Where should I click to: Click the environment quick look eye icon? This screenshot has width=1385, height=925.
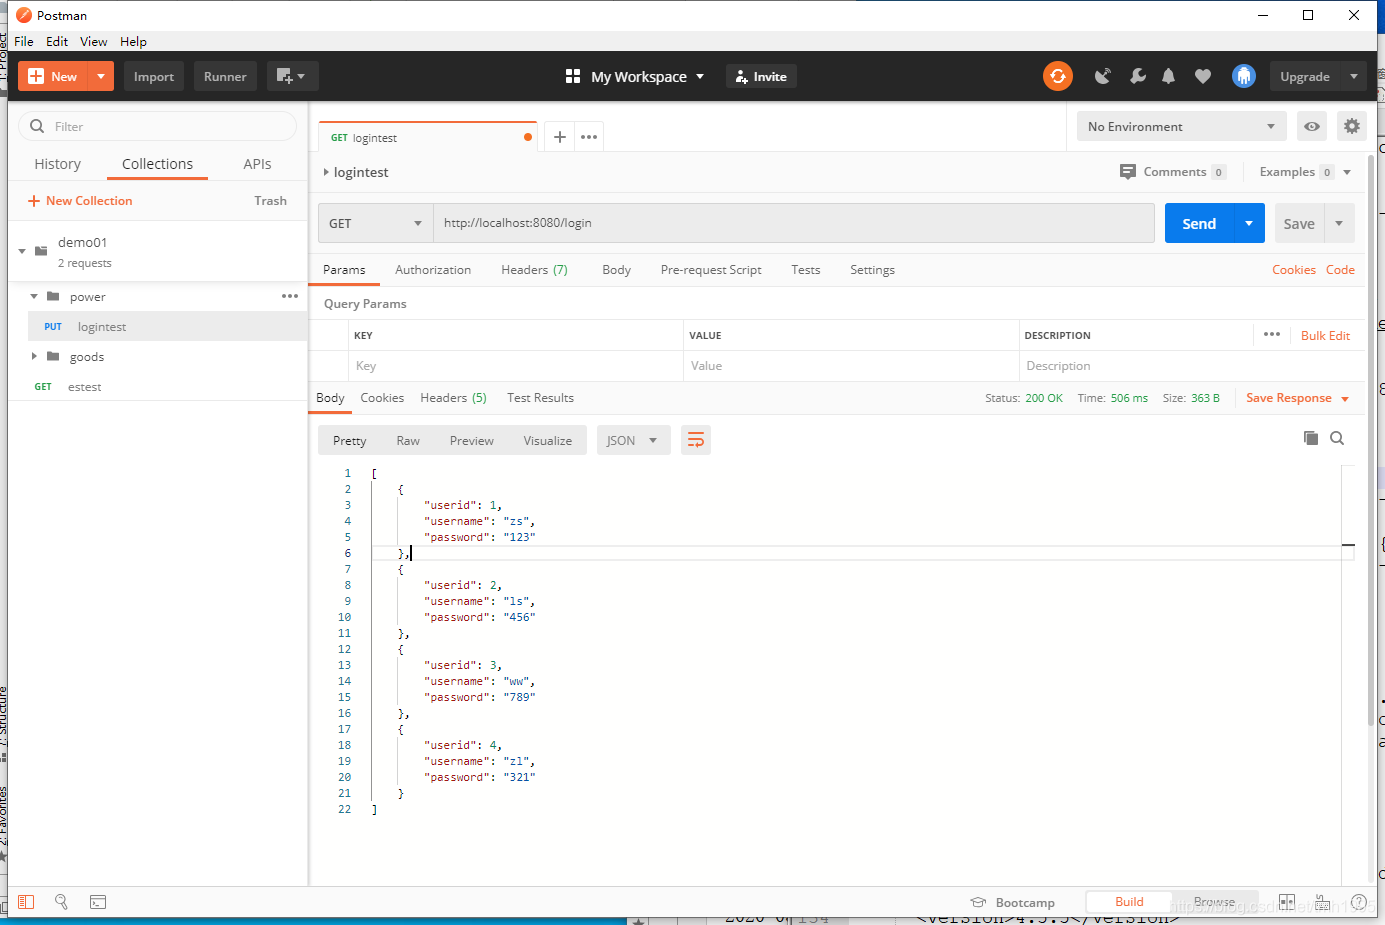pyautogui.click(x=1311, y=127)
